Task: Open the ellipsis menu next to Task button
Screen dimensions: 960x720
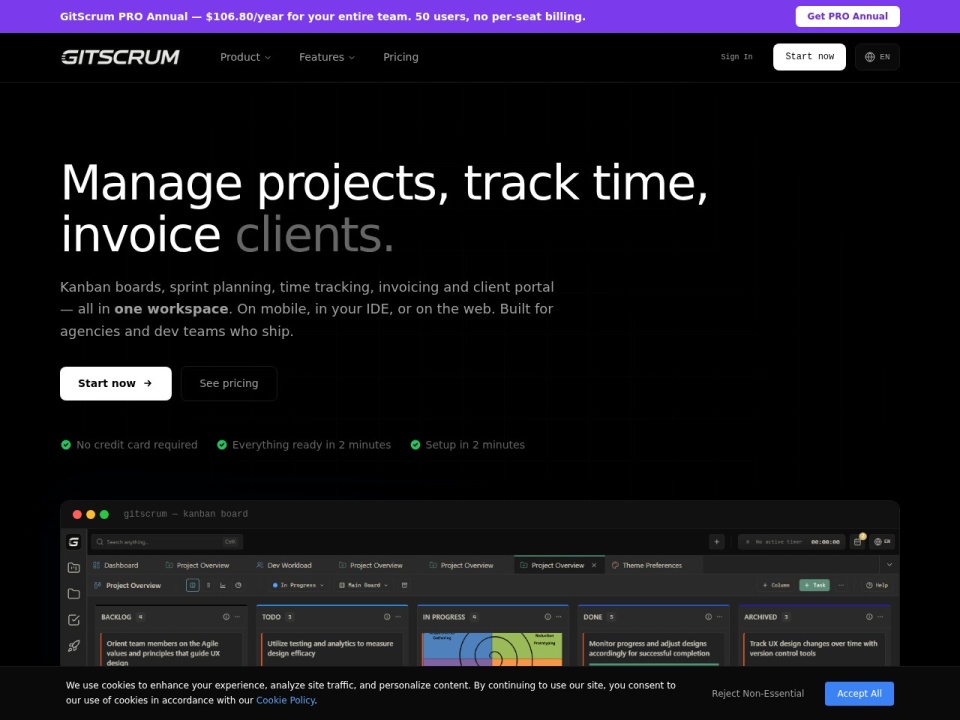Action: pos(841,585)
